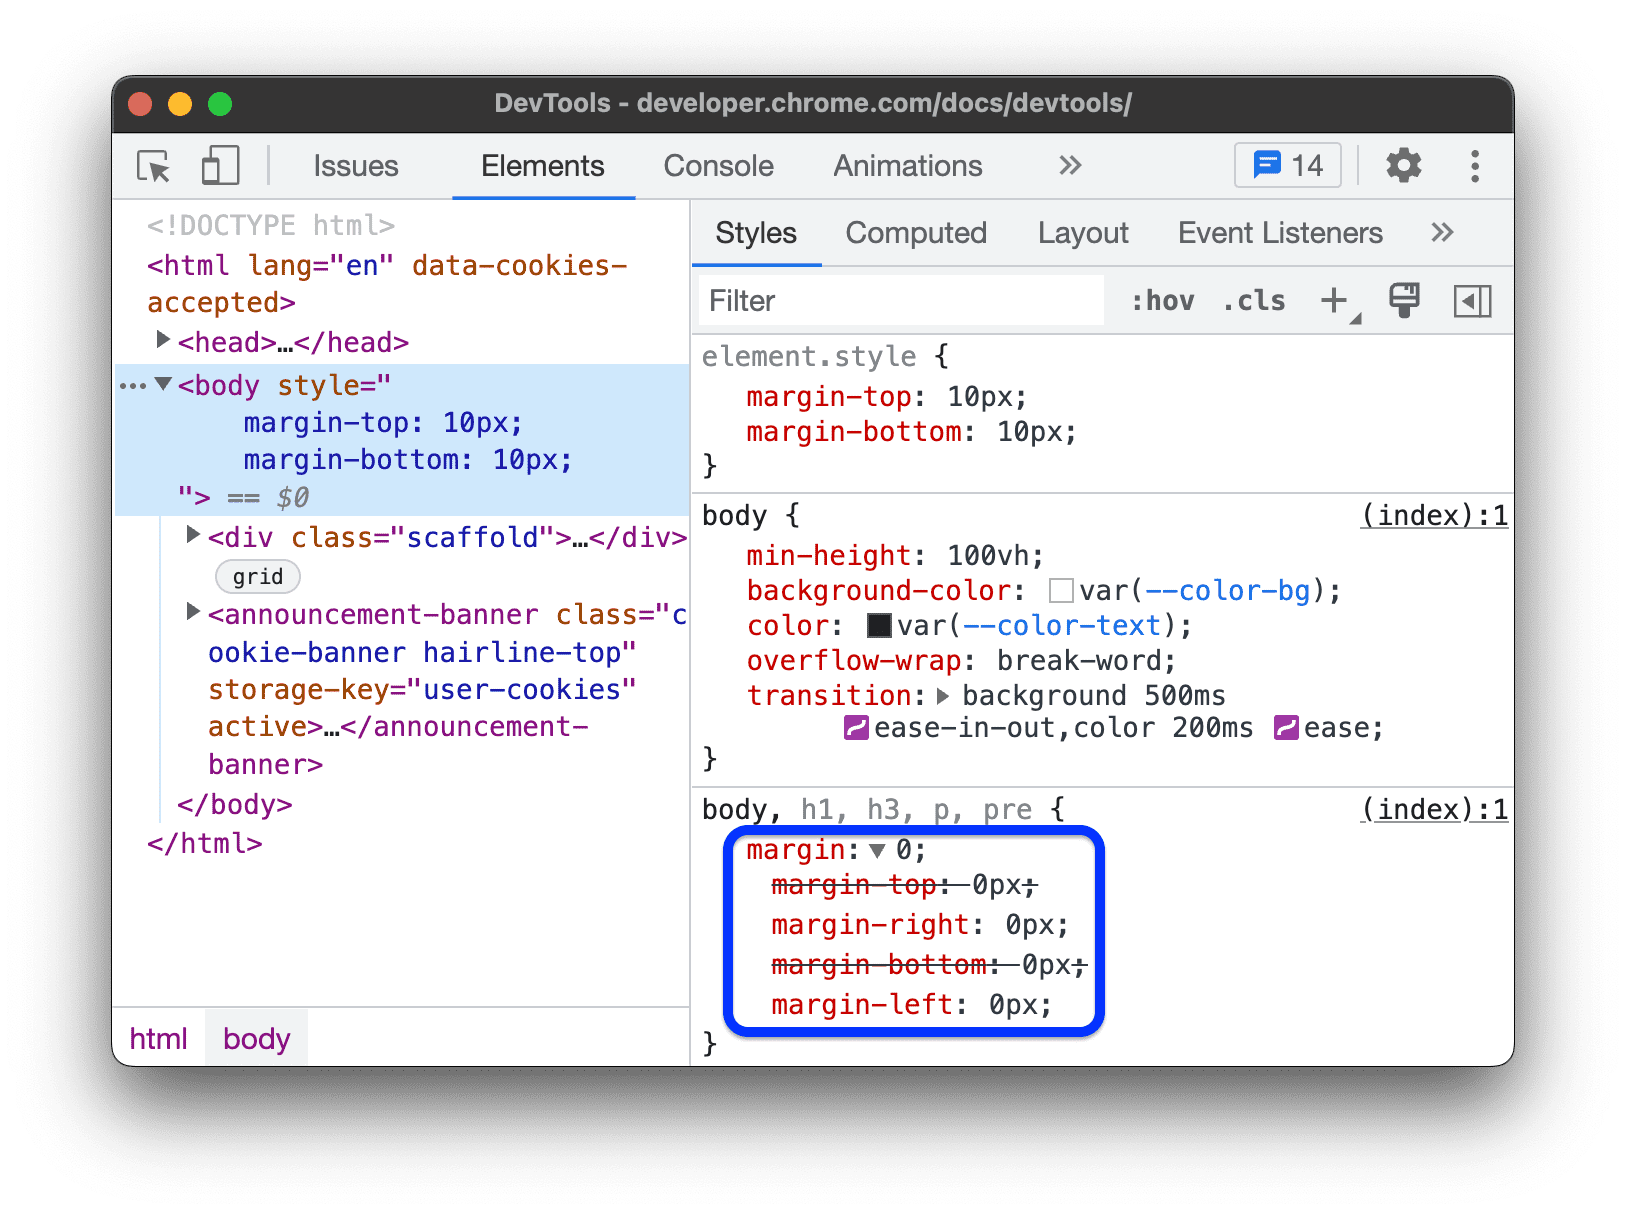Image resolution: width=1626 pixels, height=1214 pixels.
Task: Toggle the device toolbar
Action: [x=220, y=165]
